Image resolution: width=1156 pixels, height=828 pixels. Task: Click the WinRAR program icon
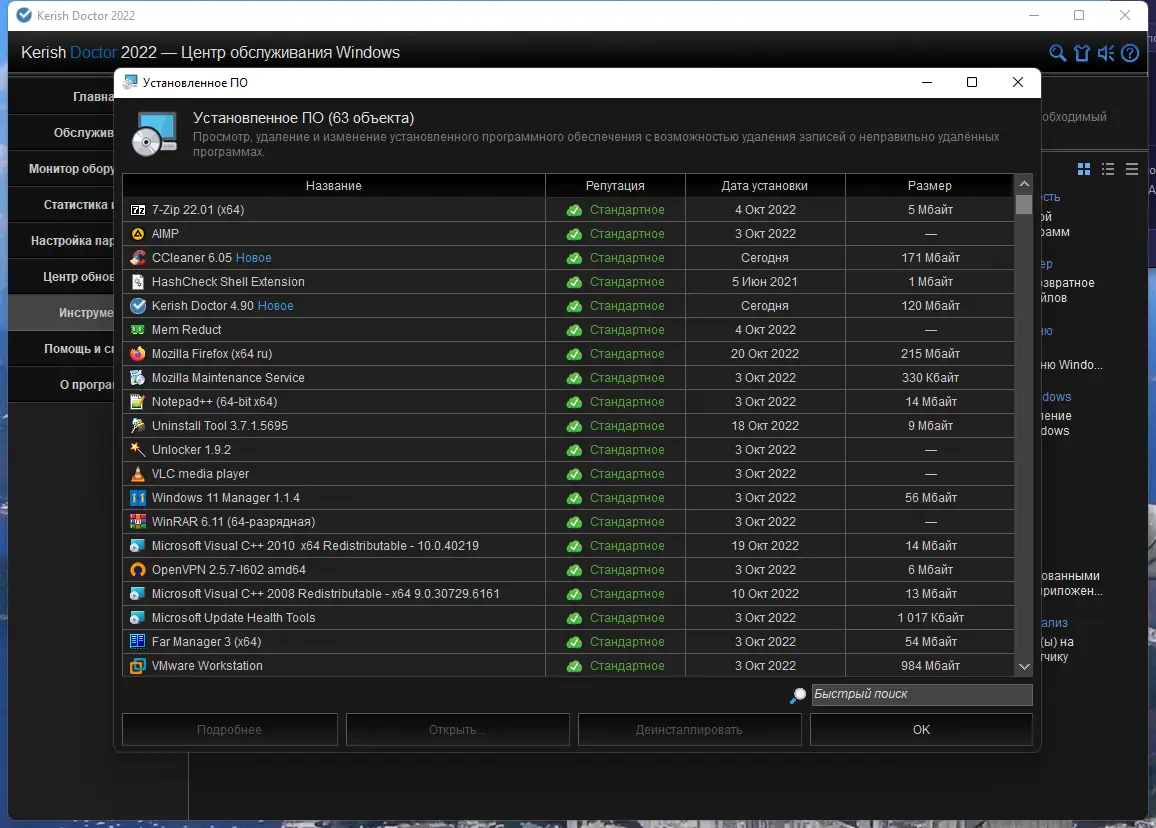tap(138, 521)
